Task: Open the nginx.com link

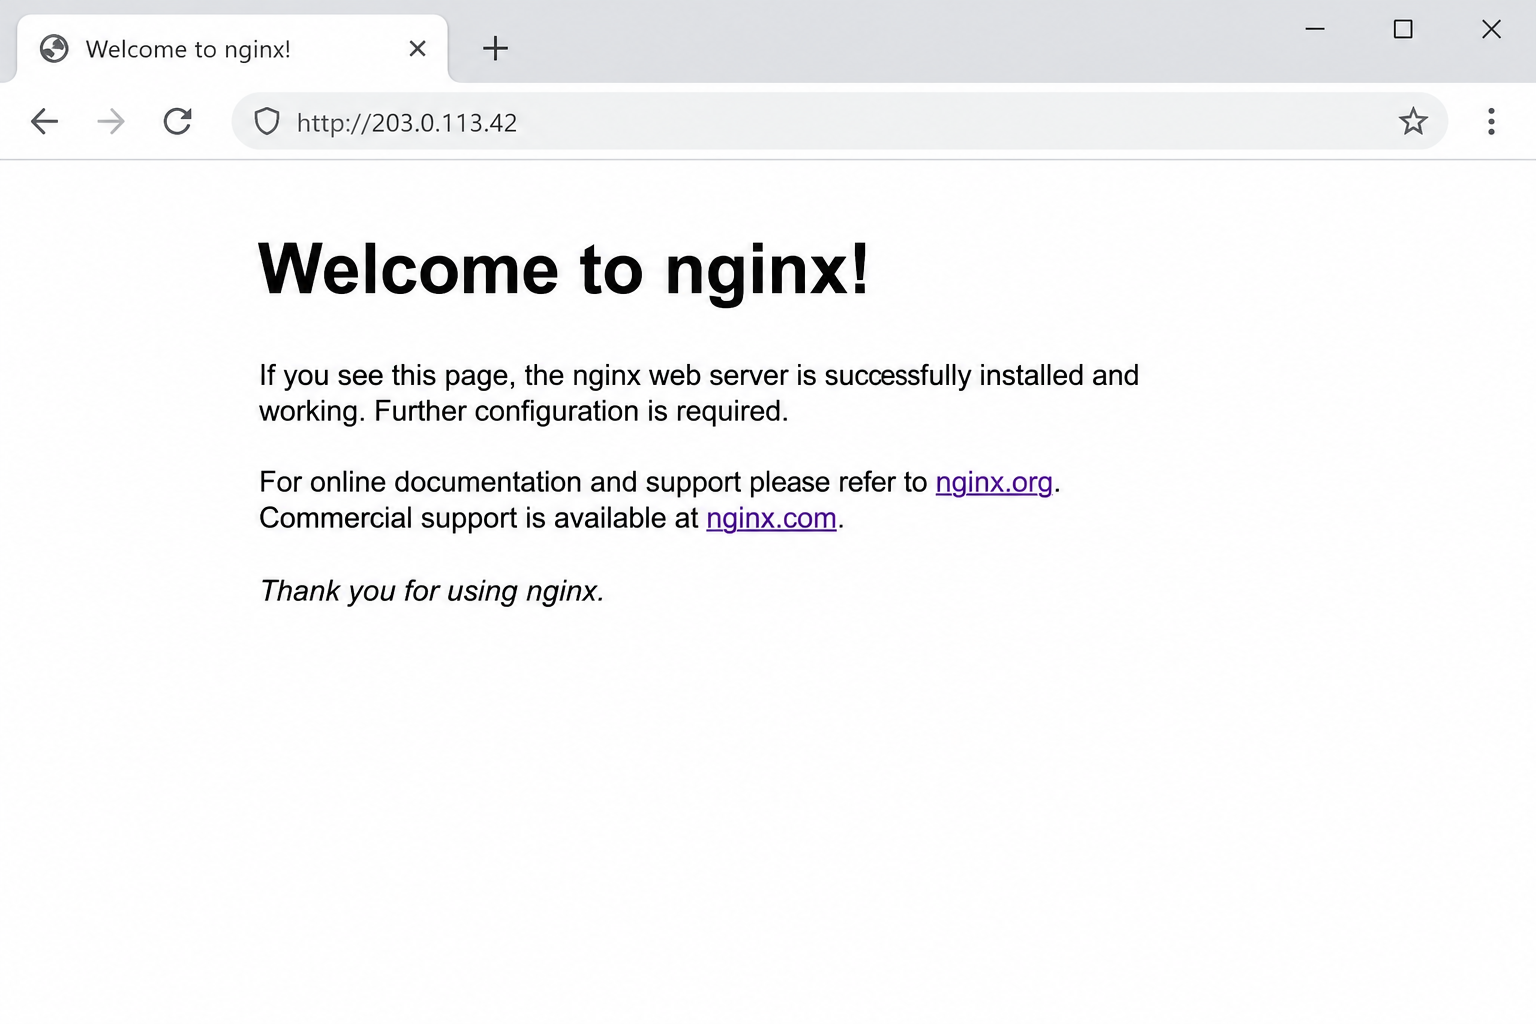Action: coord(771,518)
